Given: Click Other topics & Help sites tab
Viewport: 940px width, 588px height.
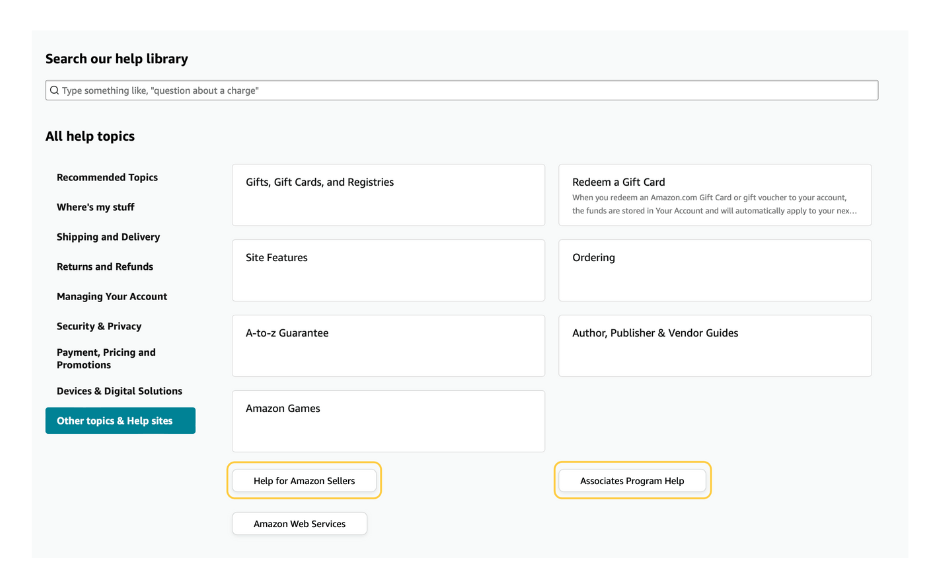Looking at the screenshot, I should 120,421.
